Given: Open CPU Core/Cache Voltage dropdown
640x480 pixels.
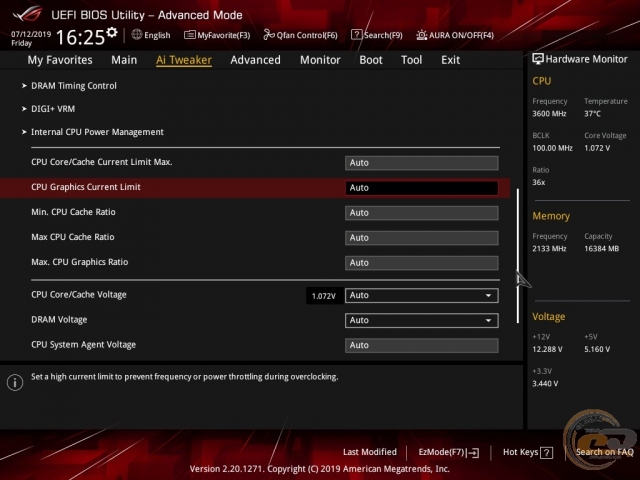Looking at the screenshot, I should [x=422, y=296].
